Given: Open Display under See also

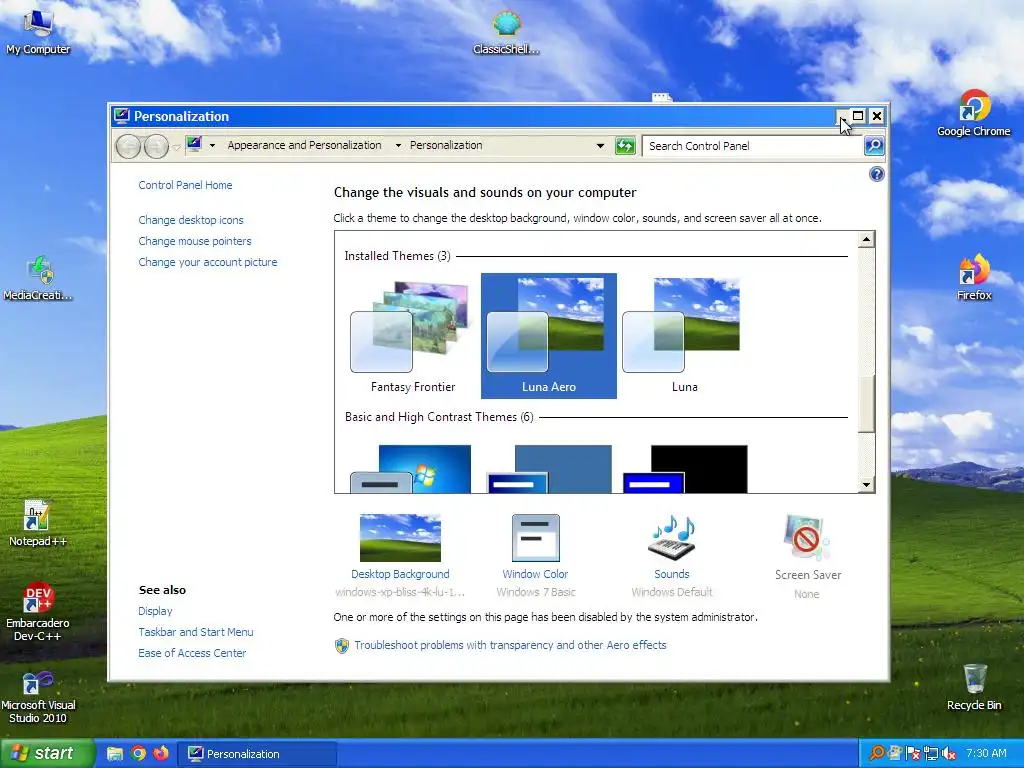Looking at the screenshot, I should (155, 611).
